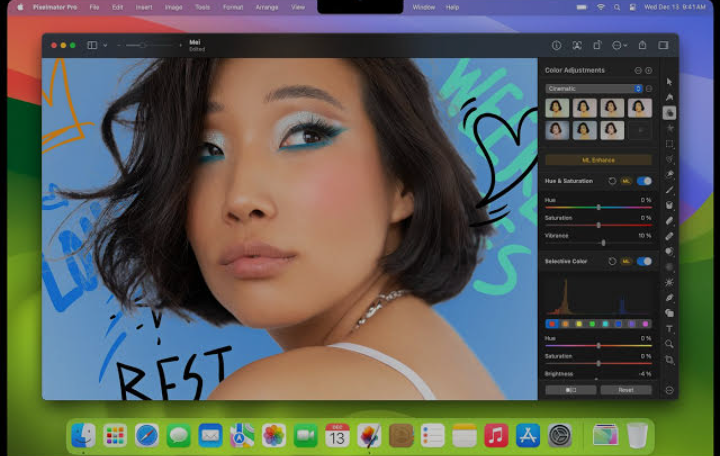Open the image info icon in toolbar
Viewport: 720px width, 456px height.
tap(556, 45)
